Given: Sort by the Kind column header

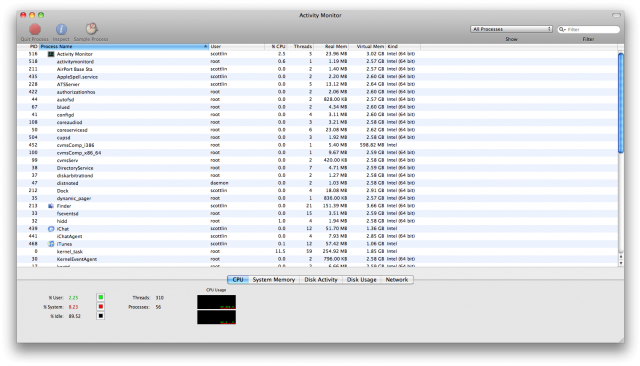Looking at the screenshot, I should [403, 47].
